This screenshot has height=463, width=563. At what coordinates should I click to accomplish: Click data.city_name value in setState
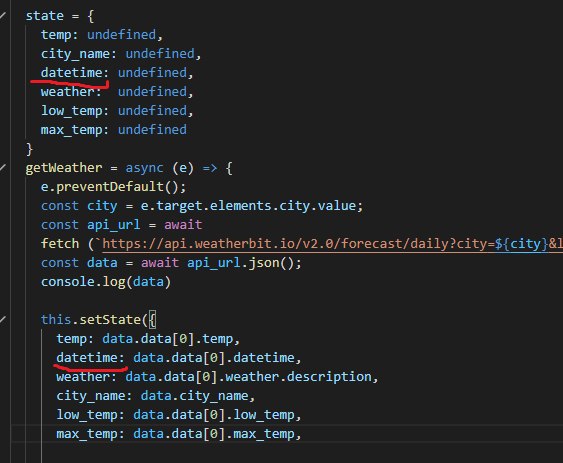click(x=194, y=396)
